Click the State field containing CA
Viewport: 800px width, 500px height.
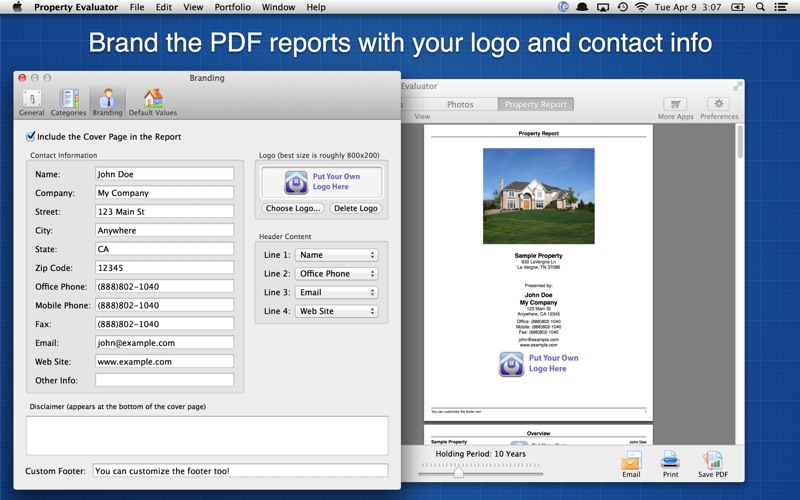tap(164, 249)
